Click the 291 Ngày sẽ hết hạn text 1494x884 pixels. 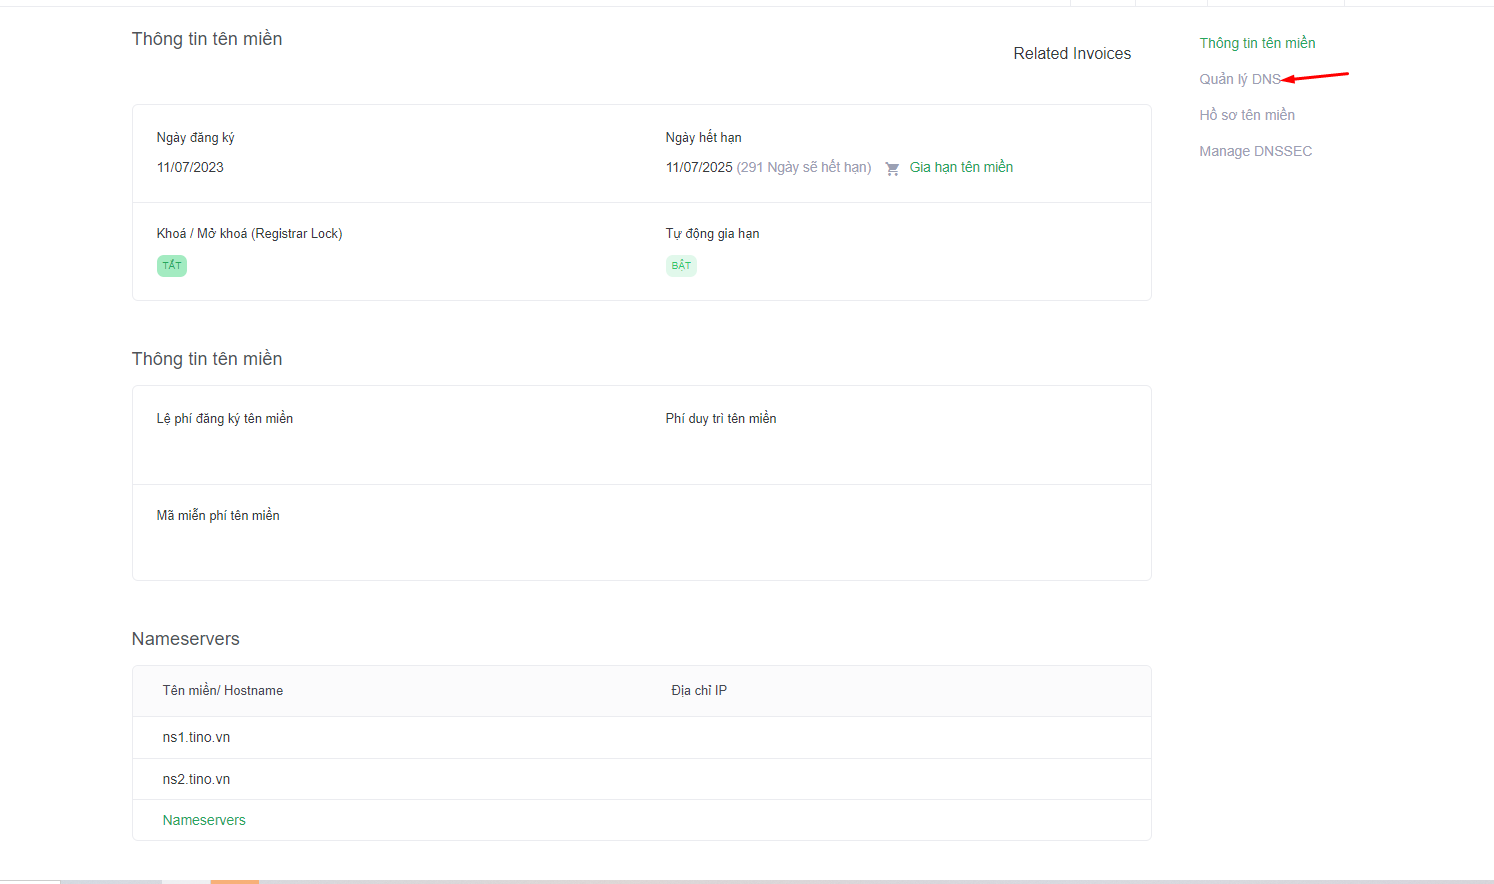pos(804,167)
